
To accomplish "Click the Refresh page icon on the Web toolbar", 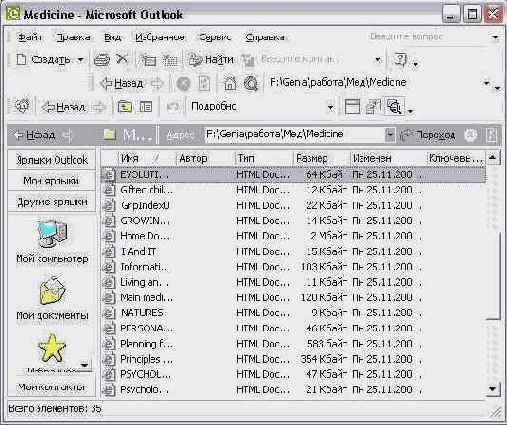I will pyautogui.click(x=204, y=83).
